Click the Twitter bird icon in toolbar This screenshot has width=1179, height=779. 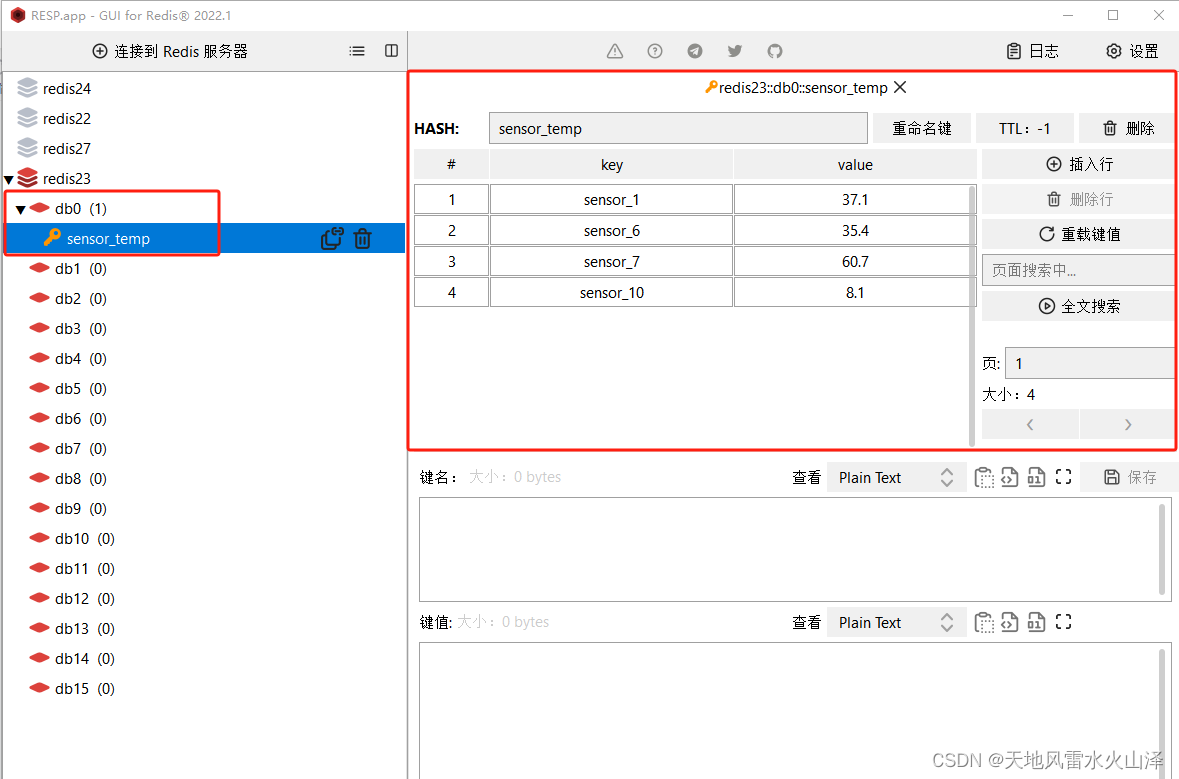[x=735, y=50]
